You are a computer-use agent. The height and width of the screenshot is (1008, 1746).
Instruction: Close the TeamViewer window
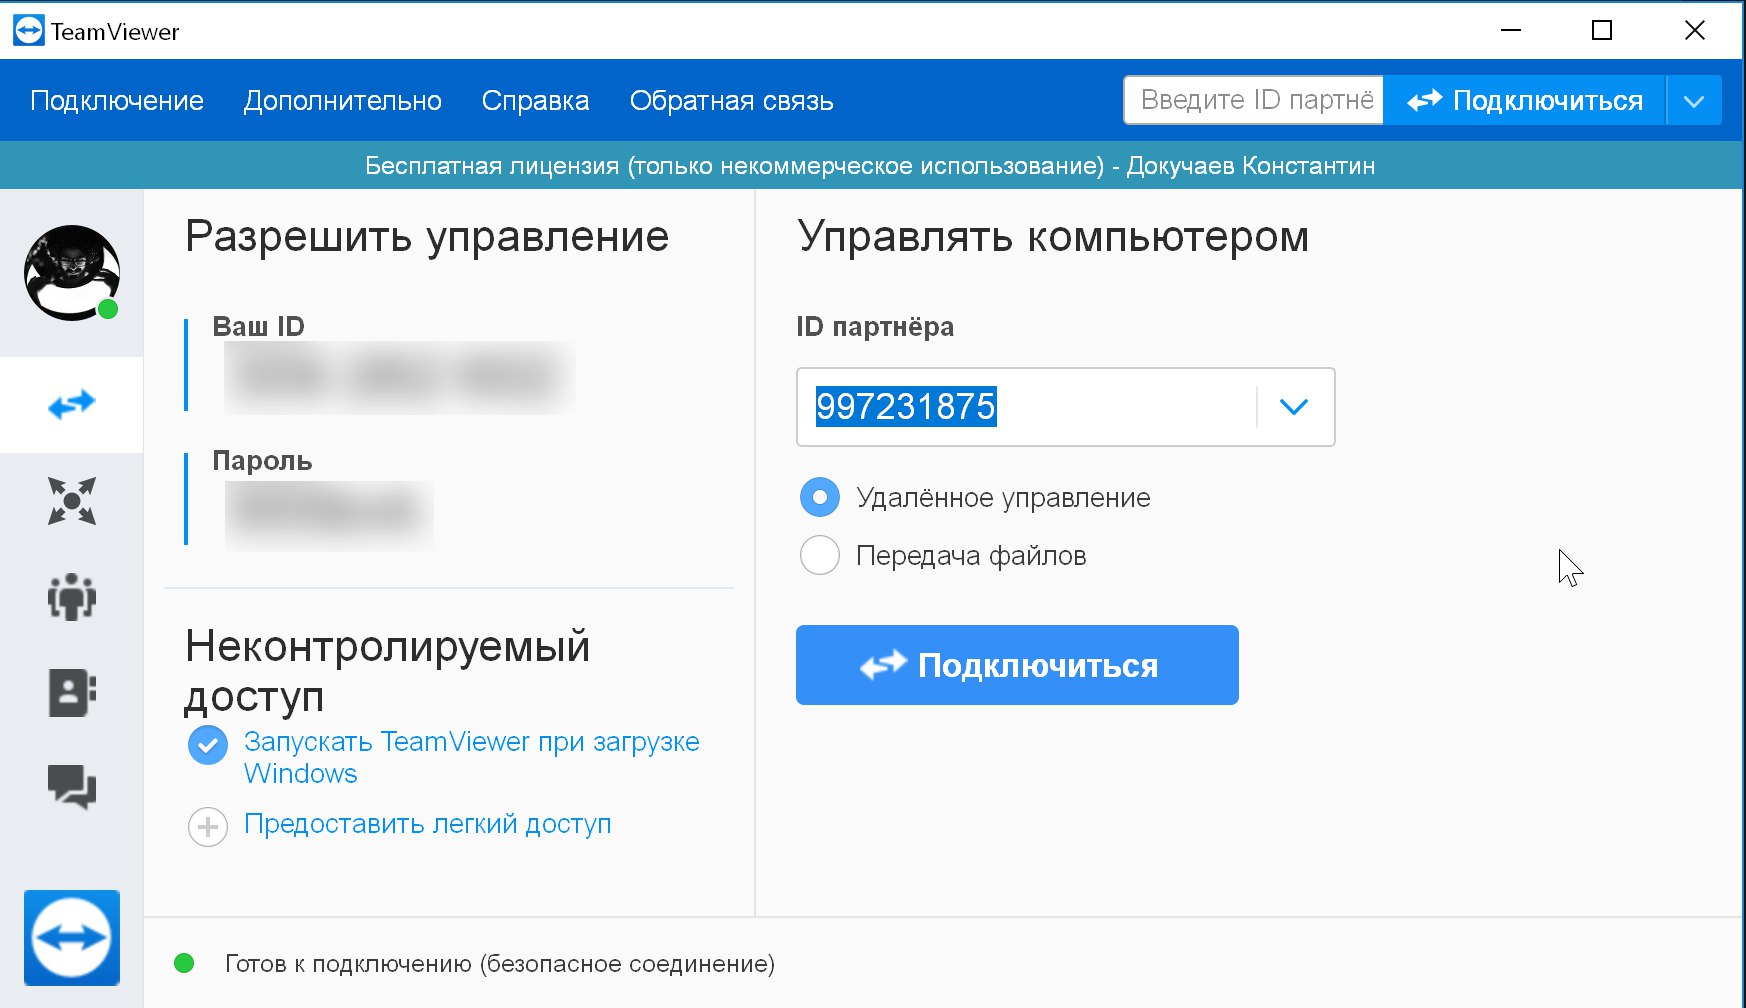1695,30
